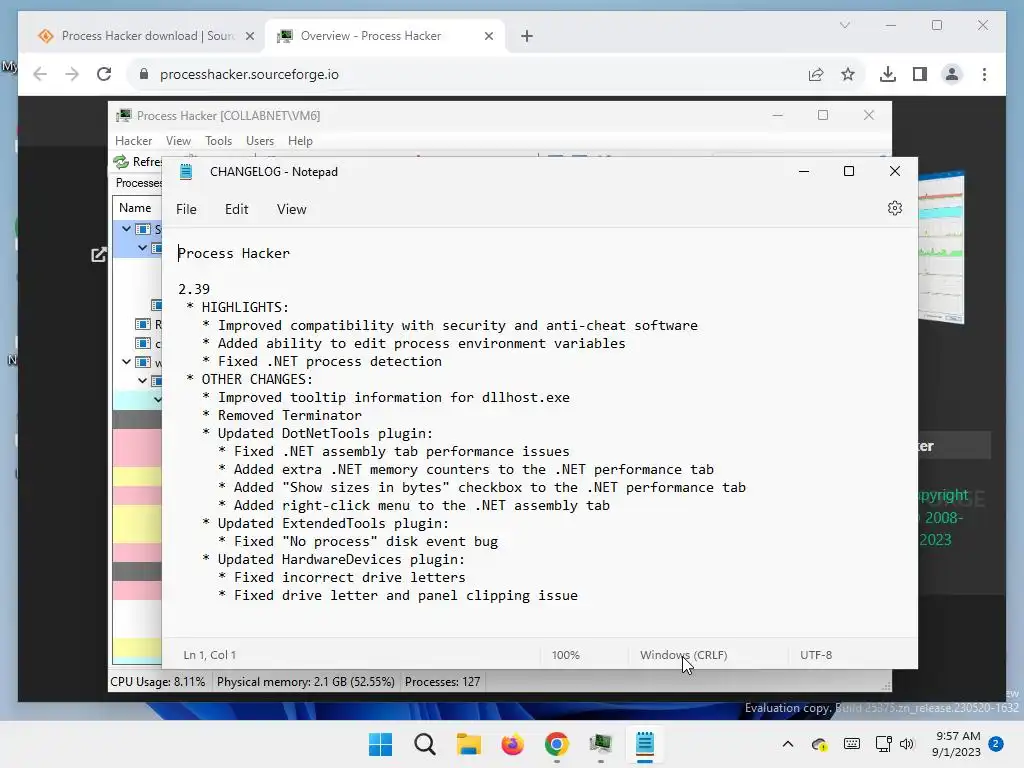The height and width of the screenshot is (768, 1024).
Task: Share this page via the share icon
Action: point(816,74)
